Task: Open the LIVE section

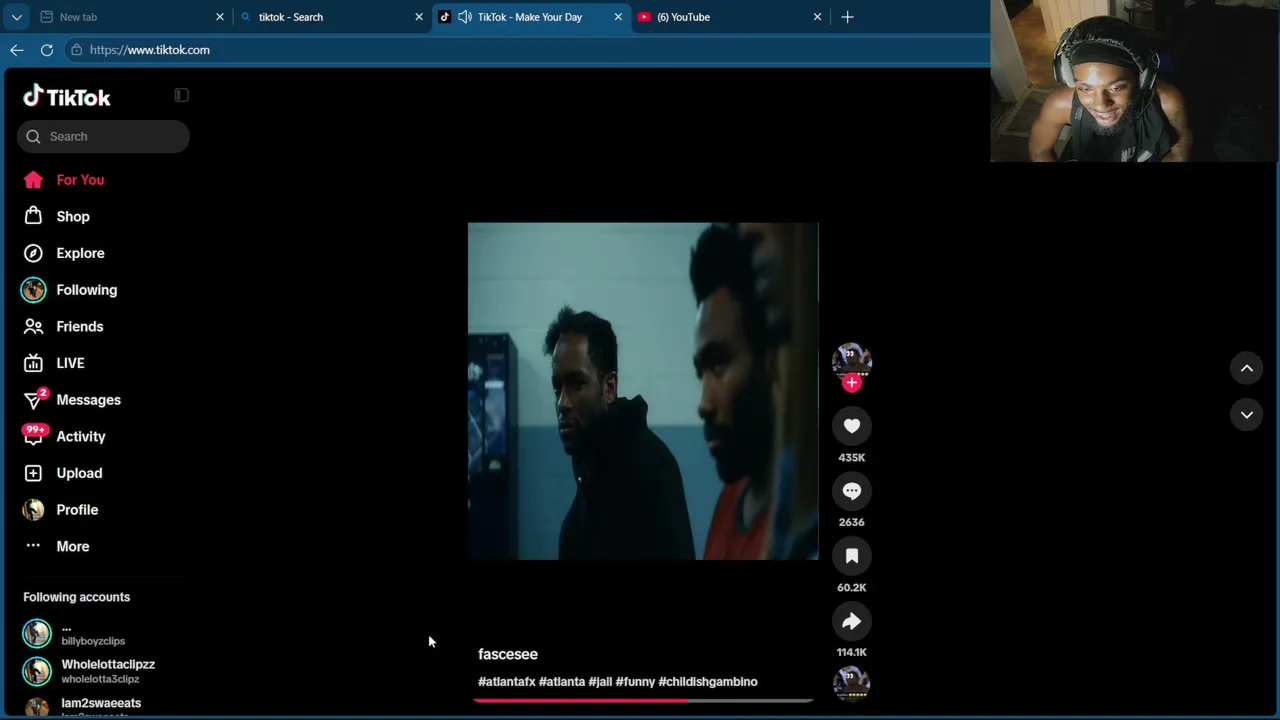Action: [70, 363]
